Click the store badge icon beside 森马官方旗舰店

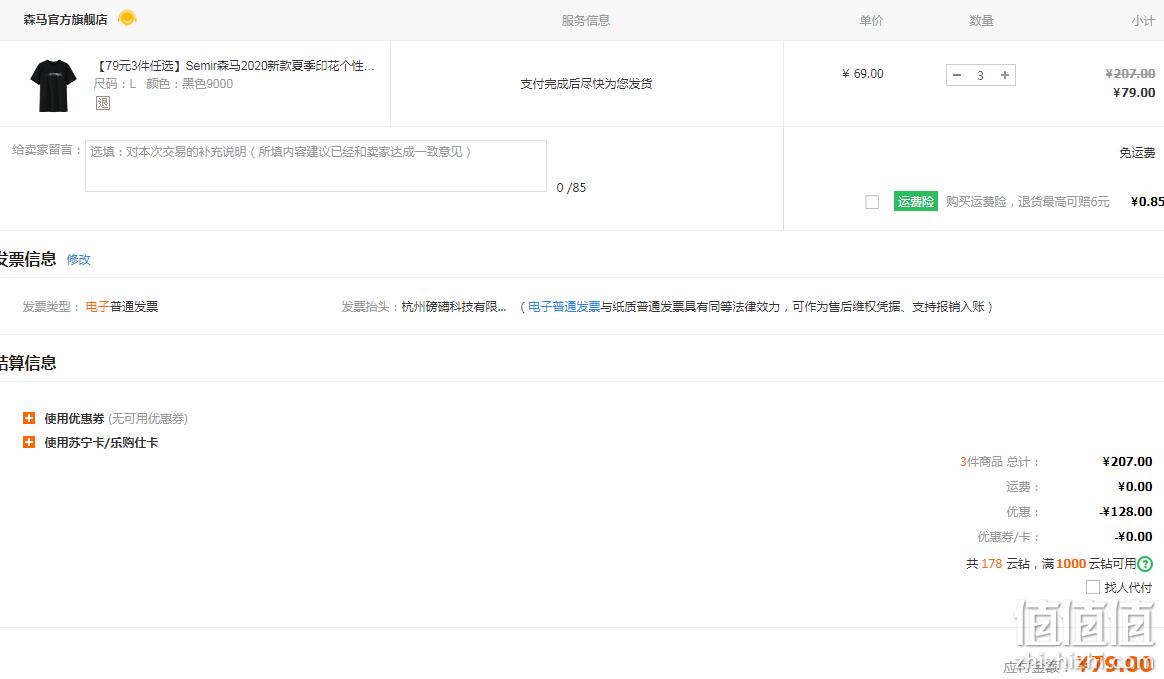(127, 18)
